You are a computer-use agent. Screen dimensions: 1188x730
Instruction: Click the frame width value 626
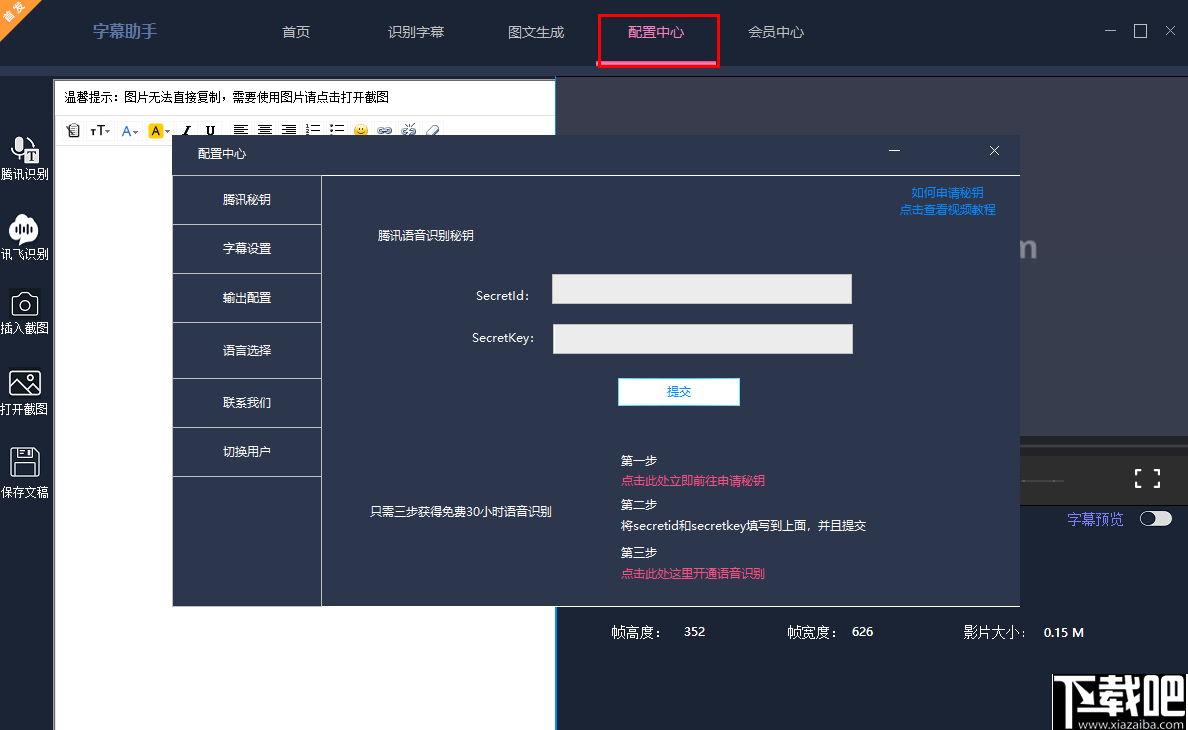[862, 632]
